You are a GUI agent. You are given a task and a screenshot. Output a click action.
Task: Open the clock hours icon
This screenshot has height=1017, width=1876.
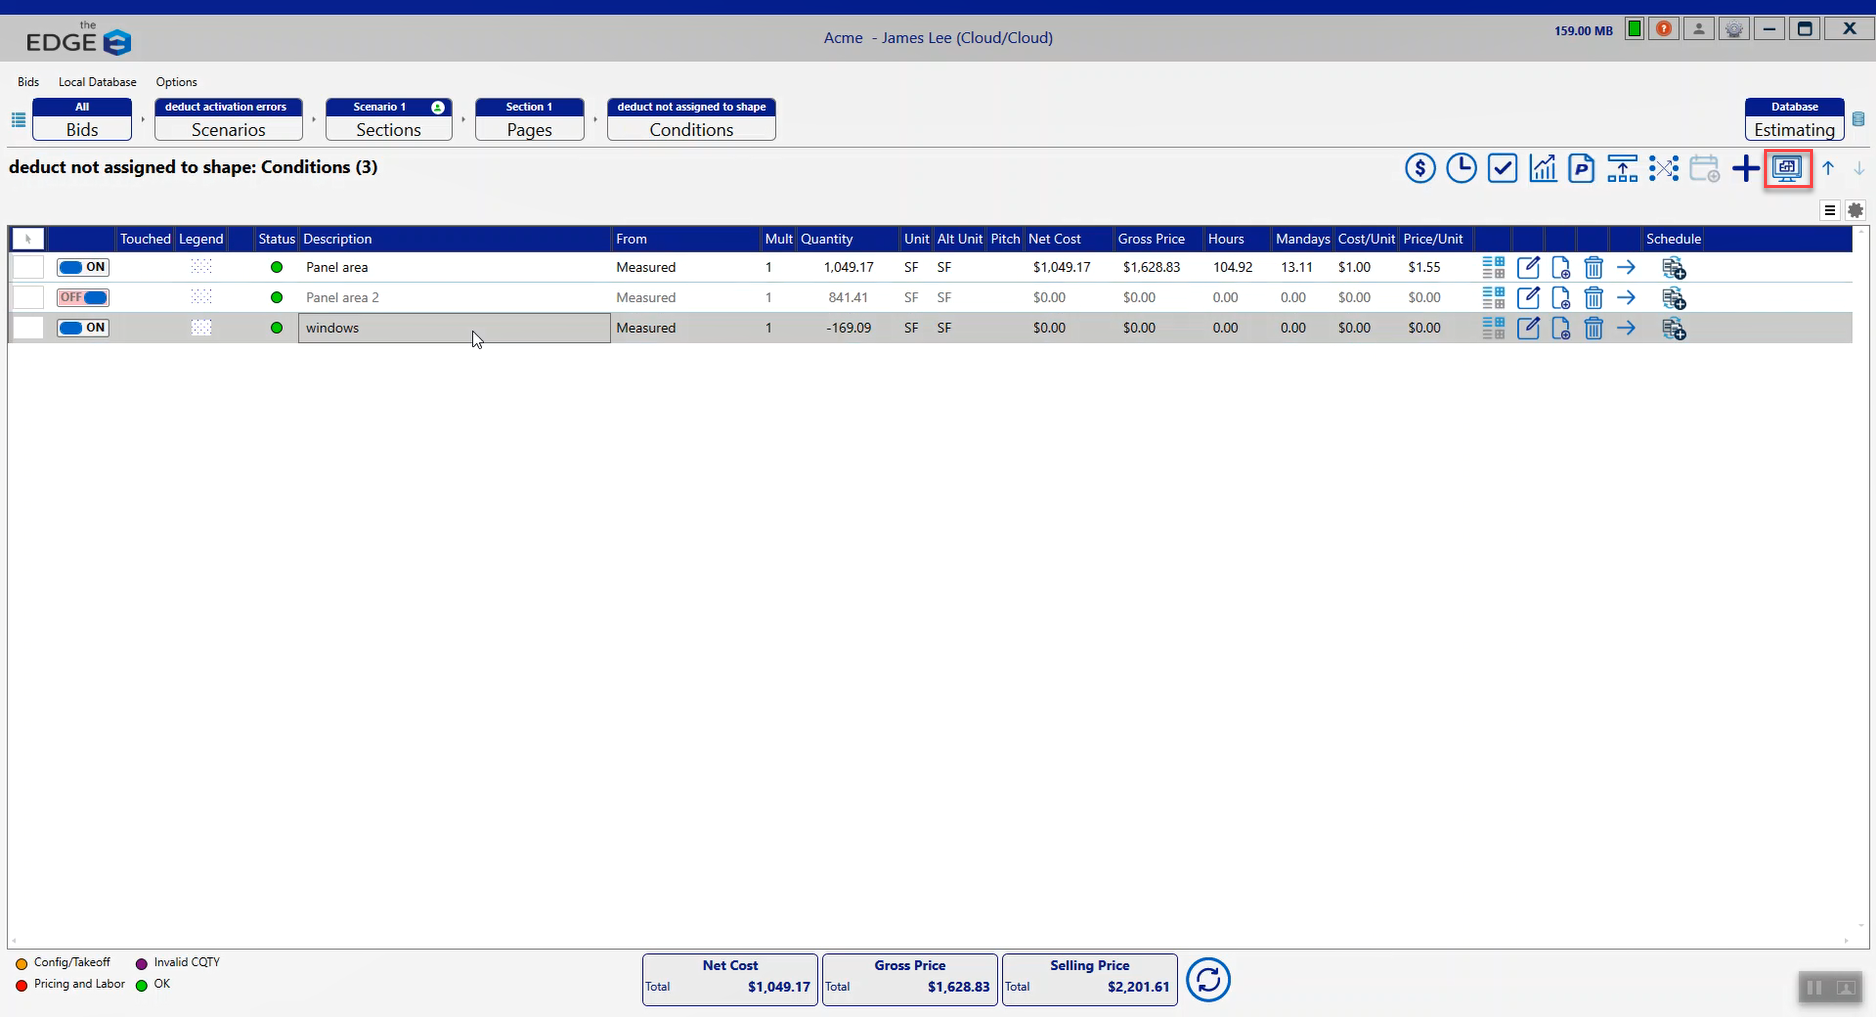[1461, 168]
